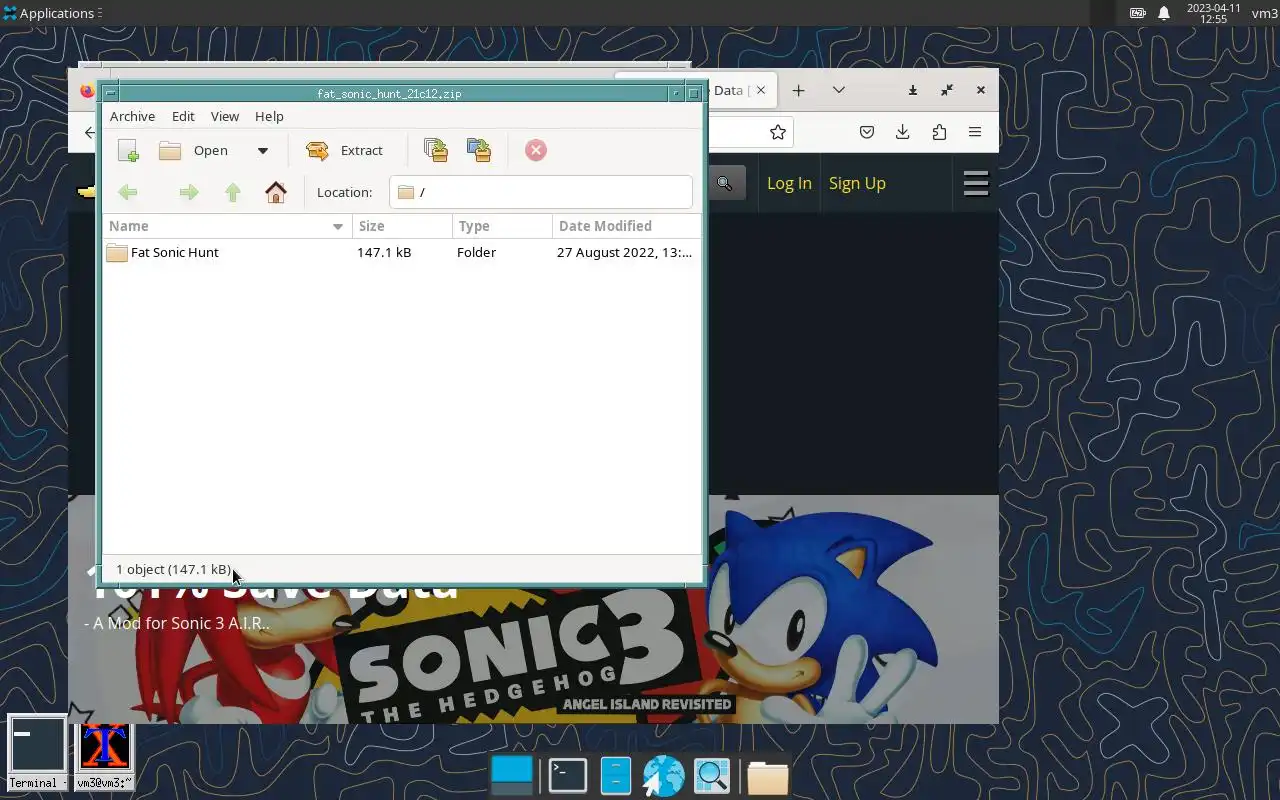The width and height of the screenshot is (1280, 800).
Task: Close the Firefox Data tab
Action: pyautogui.click(x=761, y=90)
